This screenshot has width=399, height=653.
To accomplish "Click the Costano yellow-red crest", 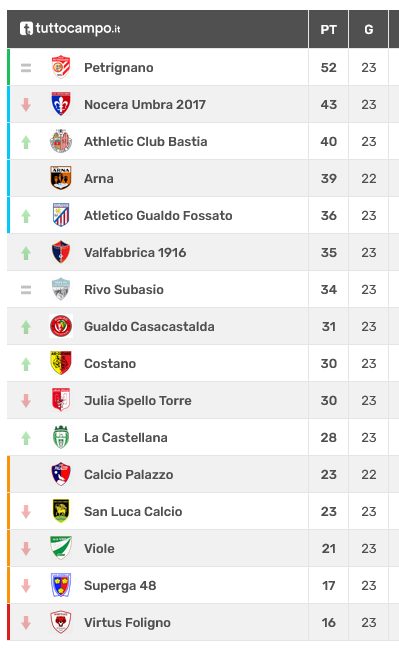I will (x=61, y=363).
